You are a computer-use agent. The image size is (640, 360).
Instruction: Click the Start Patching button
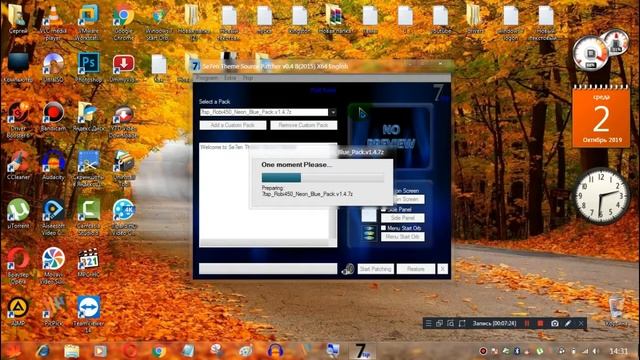pyautogui.click(x=376, y=269)
